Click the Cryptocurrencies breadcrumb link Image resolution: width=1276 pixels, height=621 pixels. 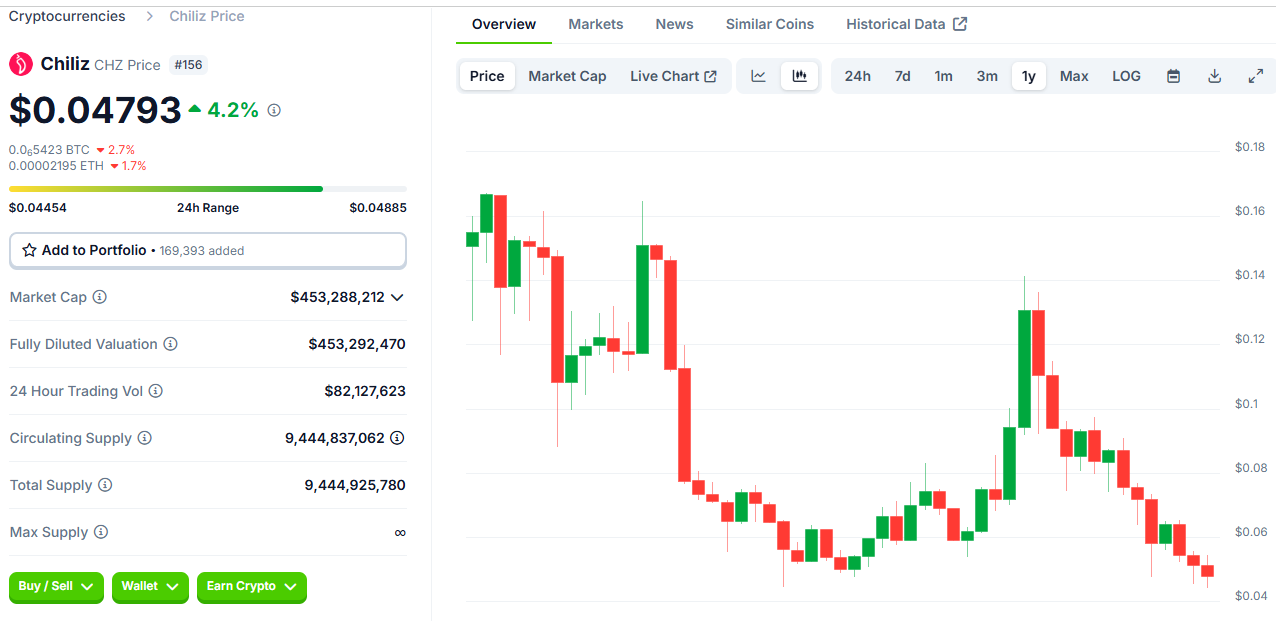(66, 15)
